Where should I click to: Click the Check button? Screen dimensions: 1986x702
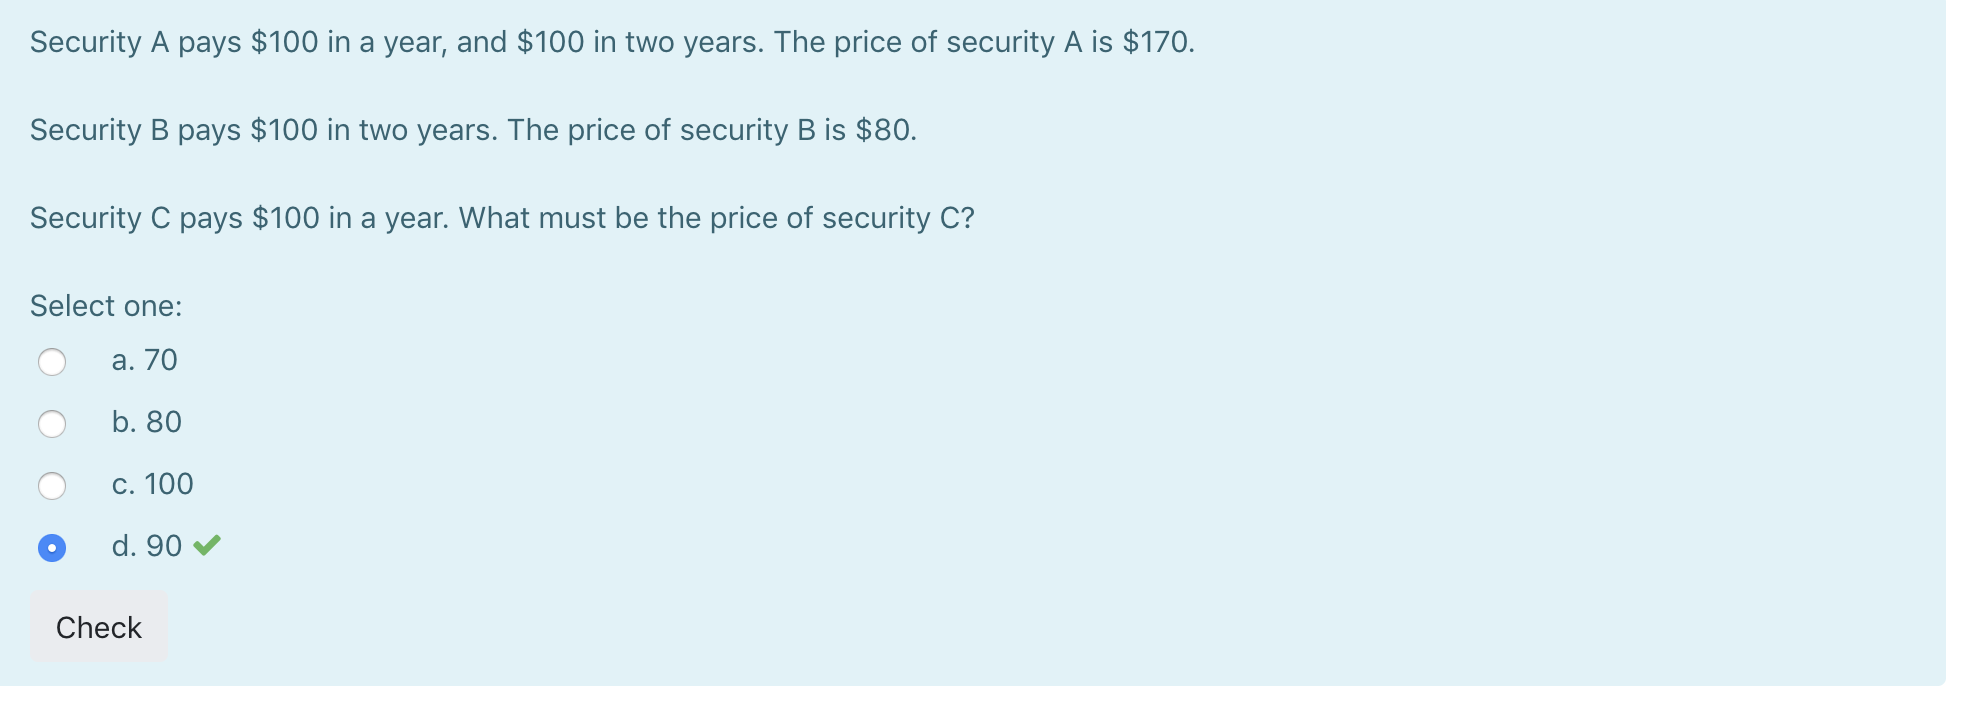(98, 627)
